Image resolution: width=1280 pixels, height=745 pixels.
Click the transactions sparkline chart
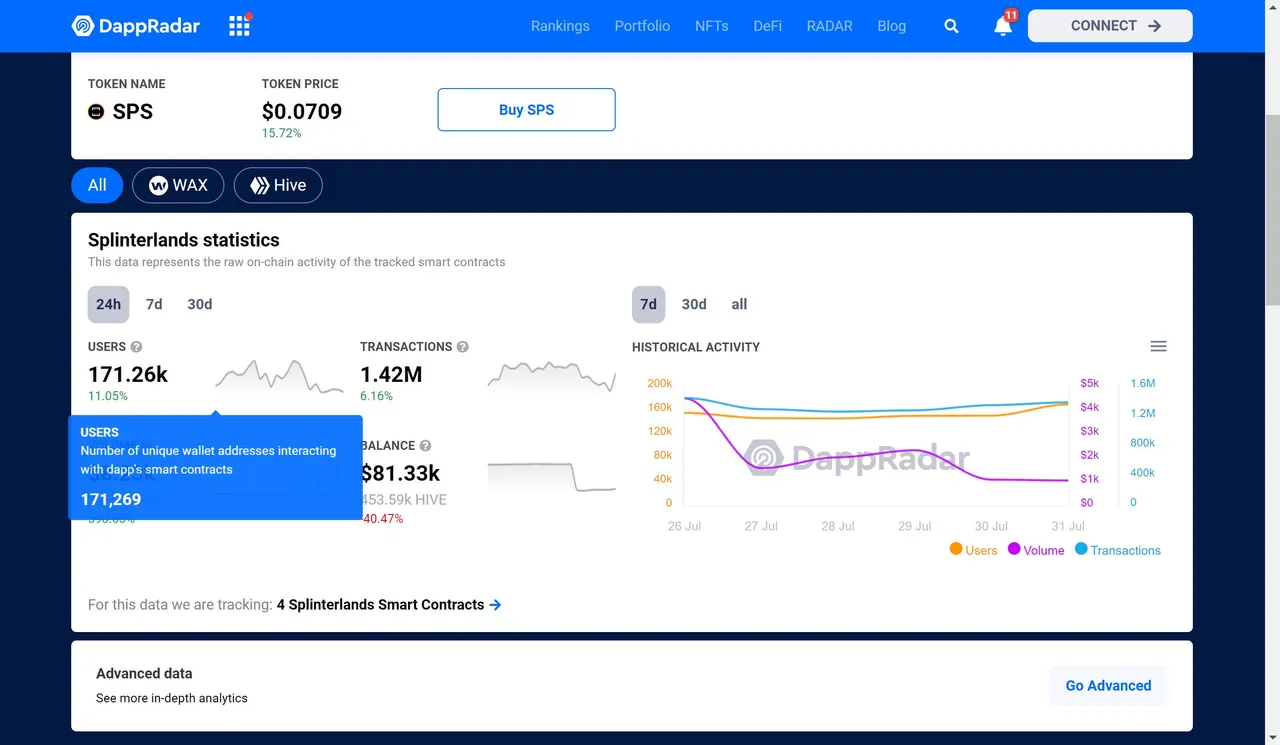(x=552, y=376)
